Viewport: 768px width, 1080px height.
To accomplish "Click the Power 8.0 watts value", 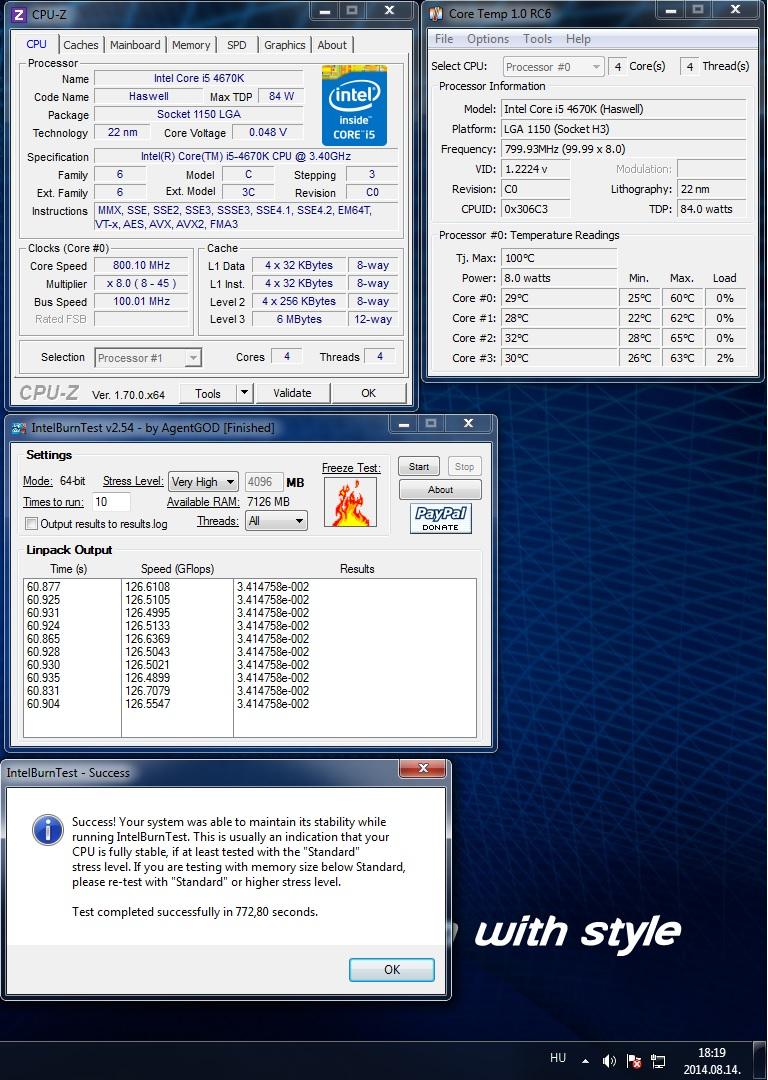I will click(x=559, y=278).
